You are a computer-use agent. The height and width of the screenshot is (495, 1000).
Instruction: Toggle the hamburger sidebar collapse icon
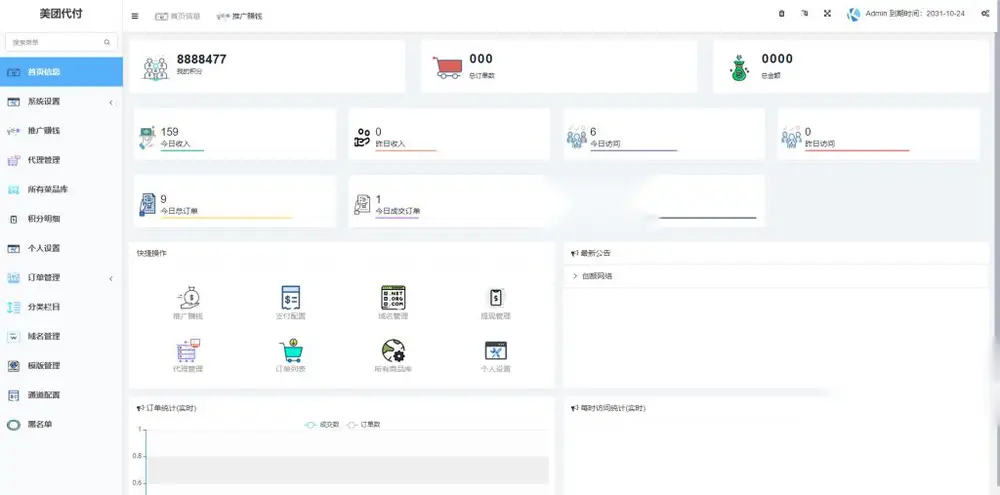[135, 16]
